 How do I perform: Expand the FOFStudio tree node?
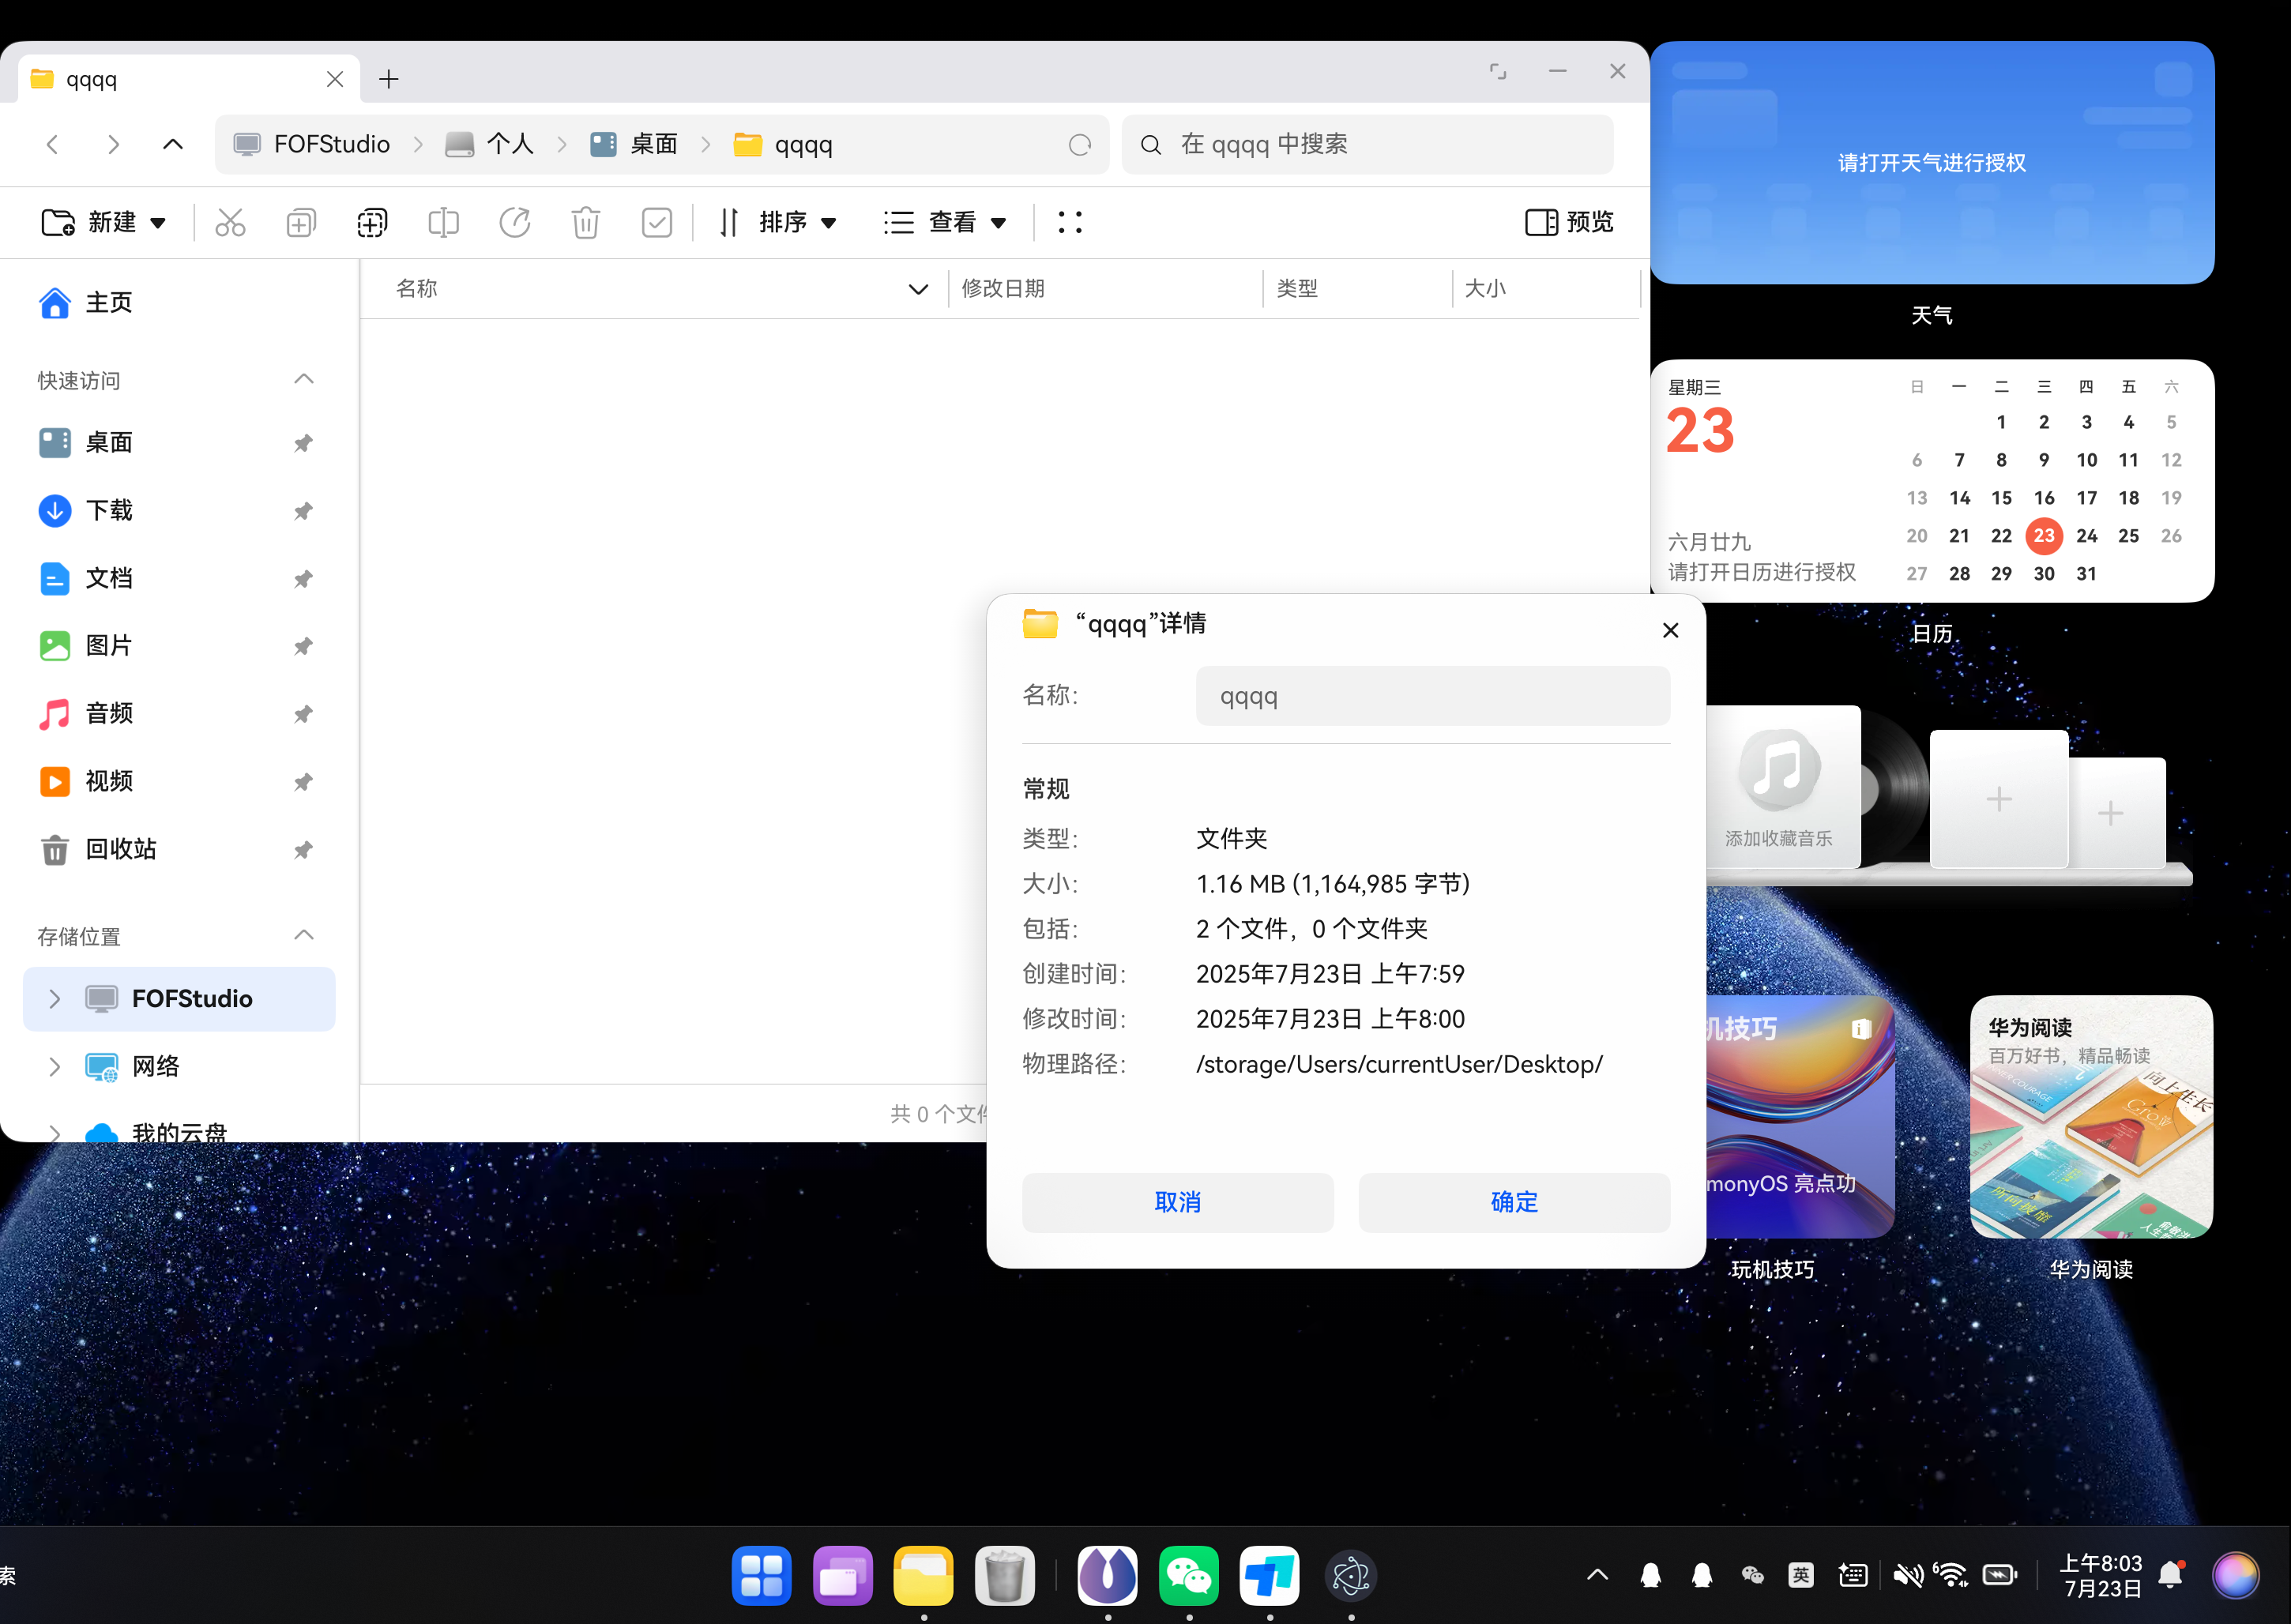pyautogui.click(x=54, y=998)
